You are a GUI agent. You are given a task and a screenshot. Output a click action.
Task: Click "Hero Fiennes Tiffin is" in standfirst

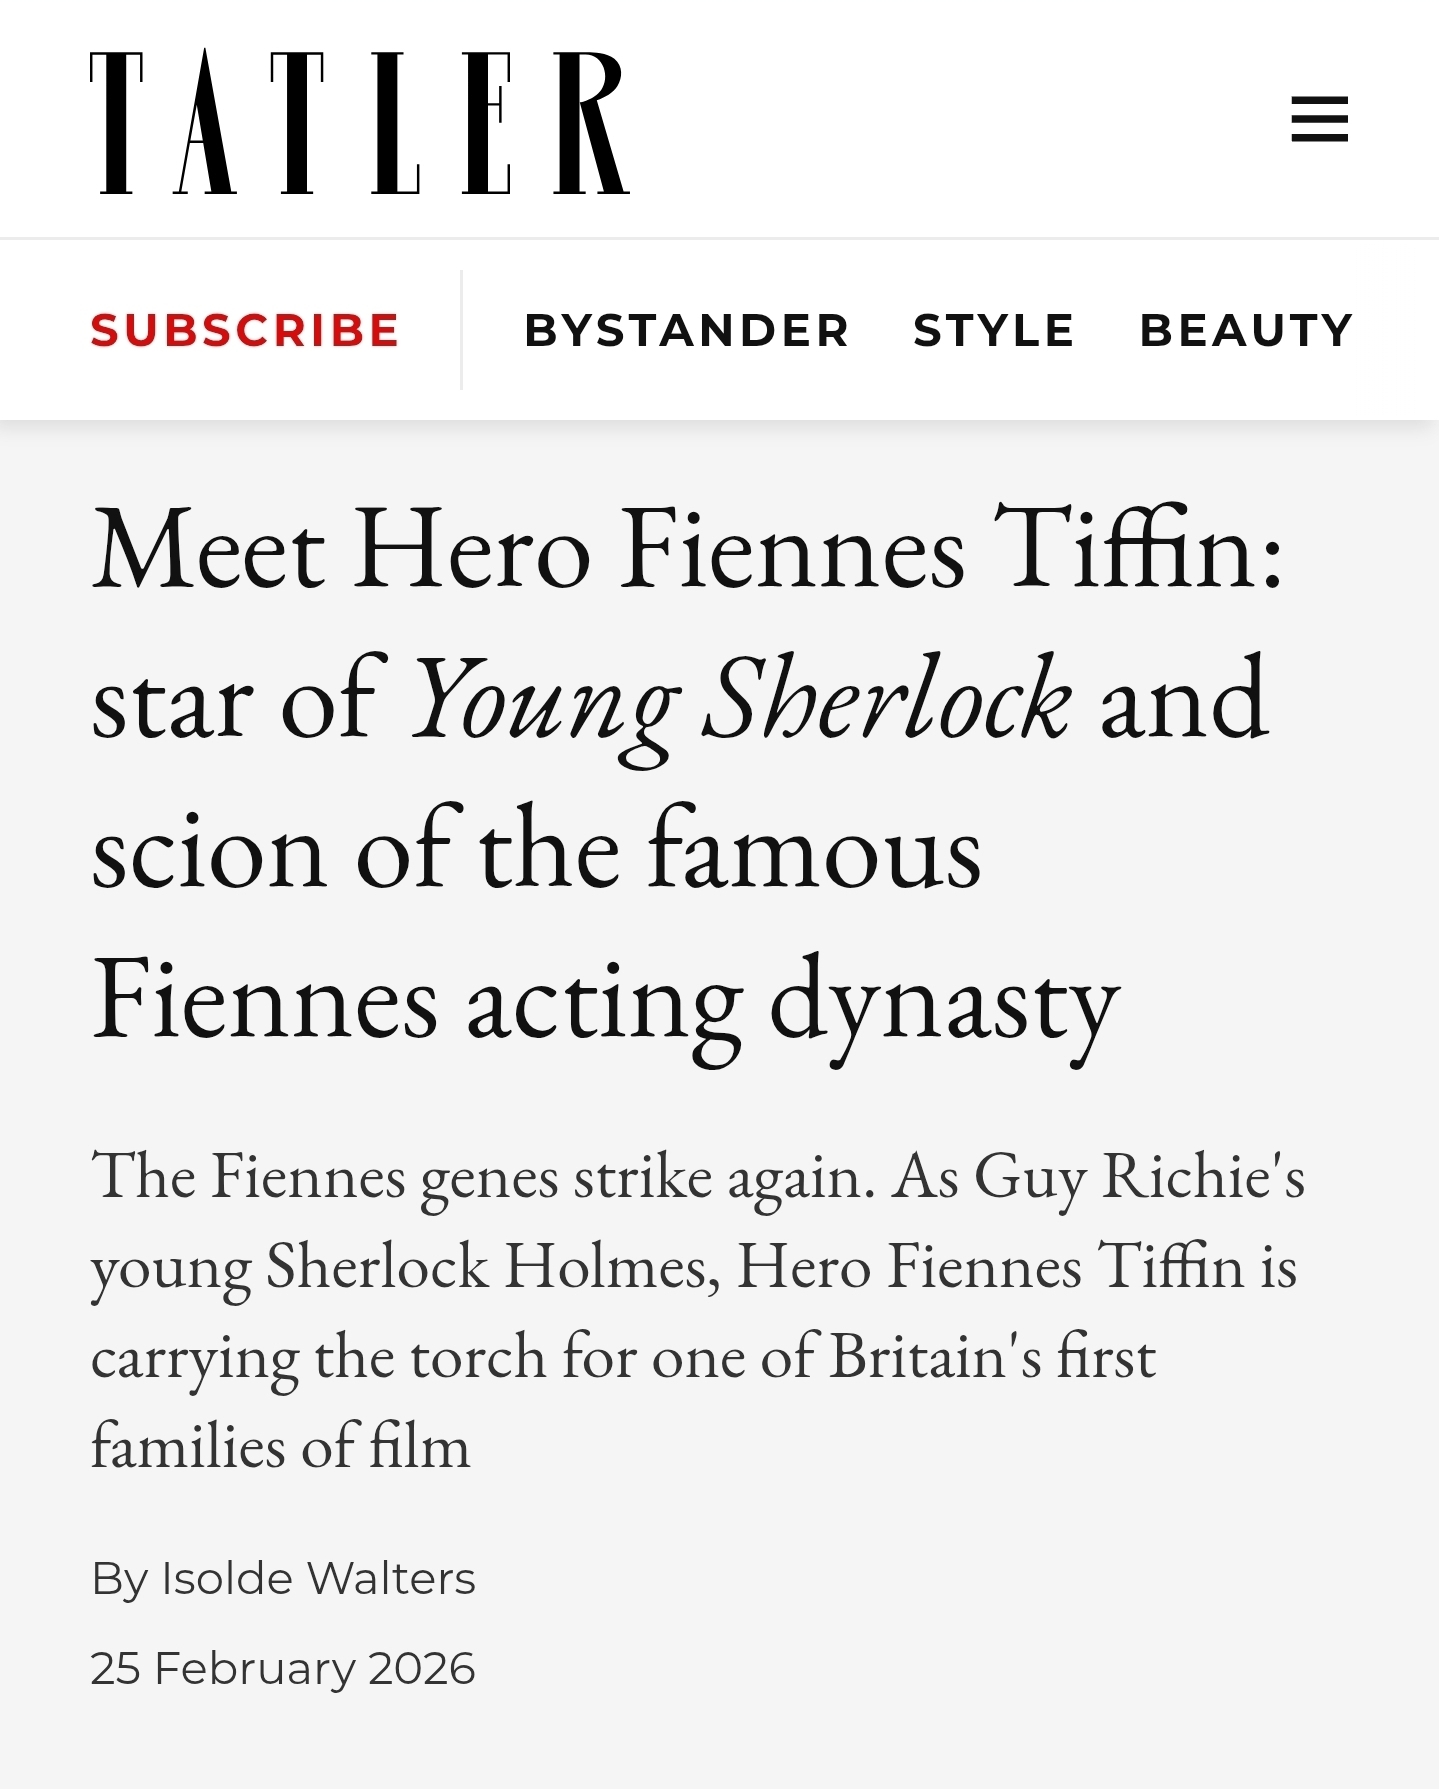point(1017,1266)
